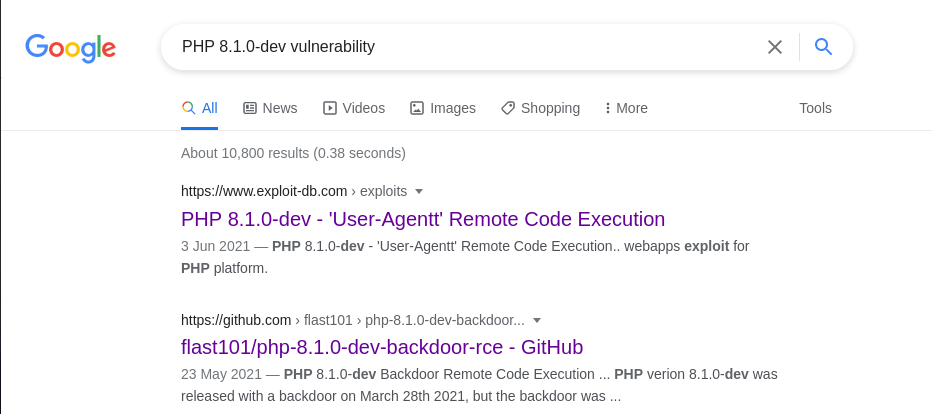Screen dimensions: 932x414
Task: Click the Videos tab play icon
Action: click(x=330, y=108)
